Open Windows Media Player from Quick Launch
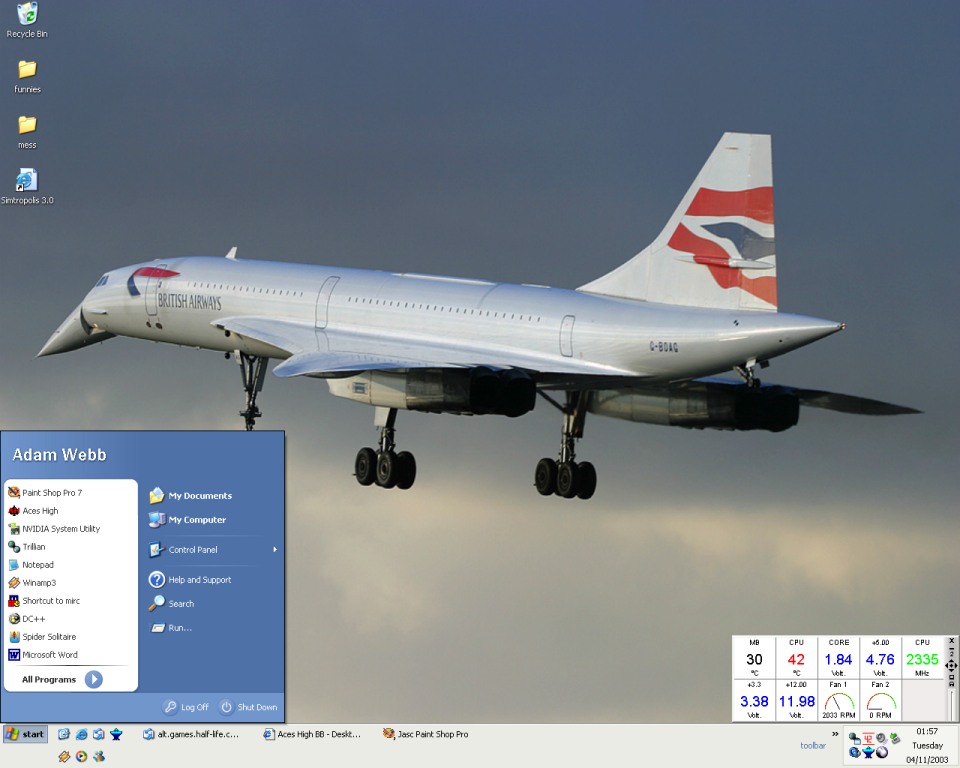Viewport: 960px width, 768px height. click(81, 757)
